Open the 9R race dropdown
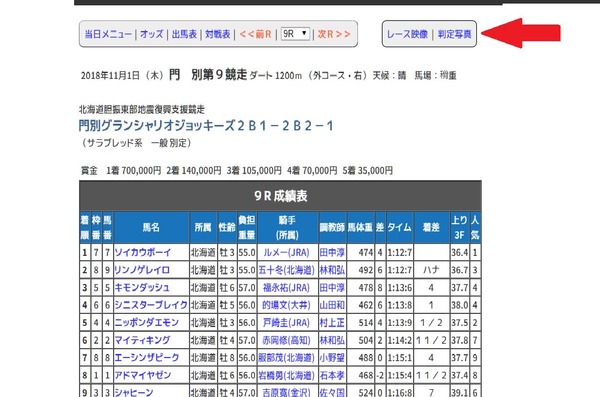The width and height of the screenshot is (600, 397). tap(295, 34)
